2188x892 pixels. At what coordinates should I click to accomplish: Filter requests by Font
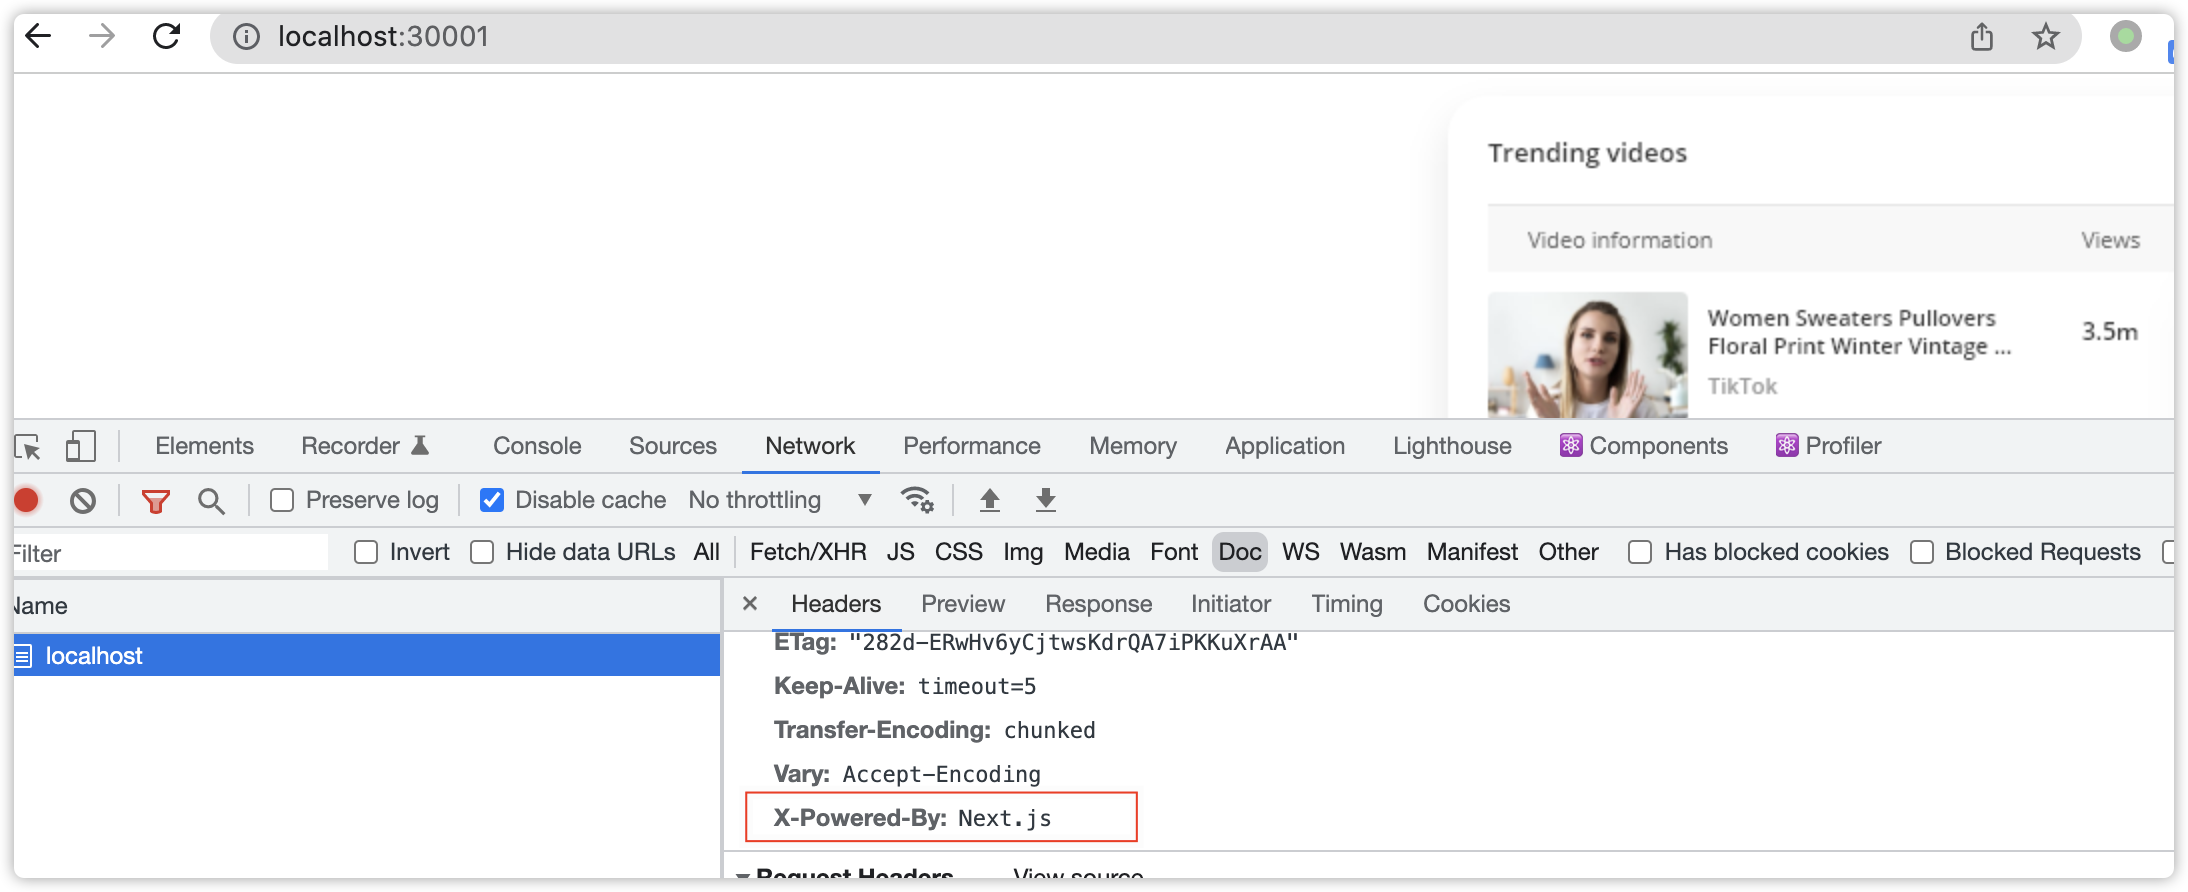(1174, 552)
